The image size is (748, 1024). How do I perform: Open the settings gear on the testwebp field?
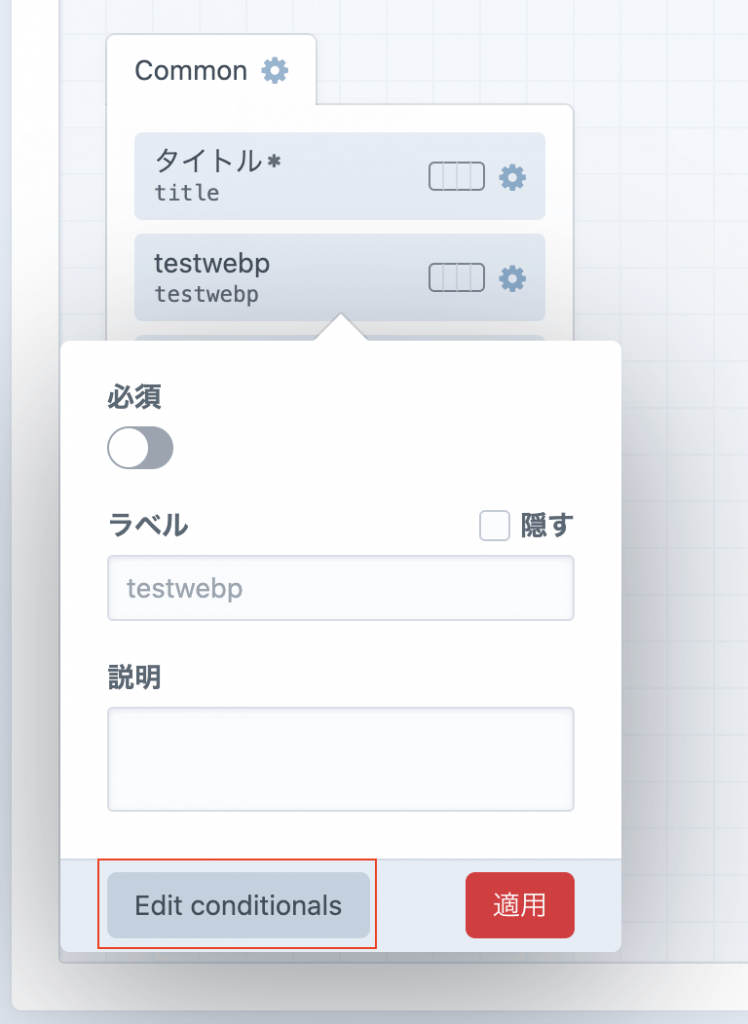[512, 279]
